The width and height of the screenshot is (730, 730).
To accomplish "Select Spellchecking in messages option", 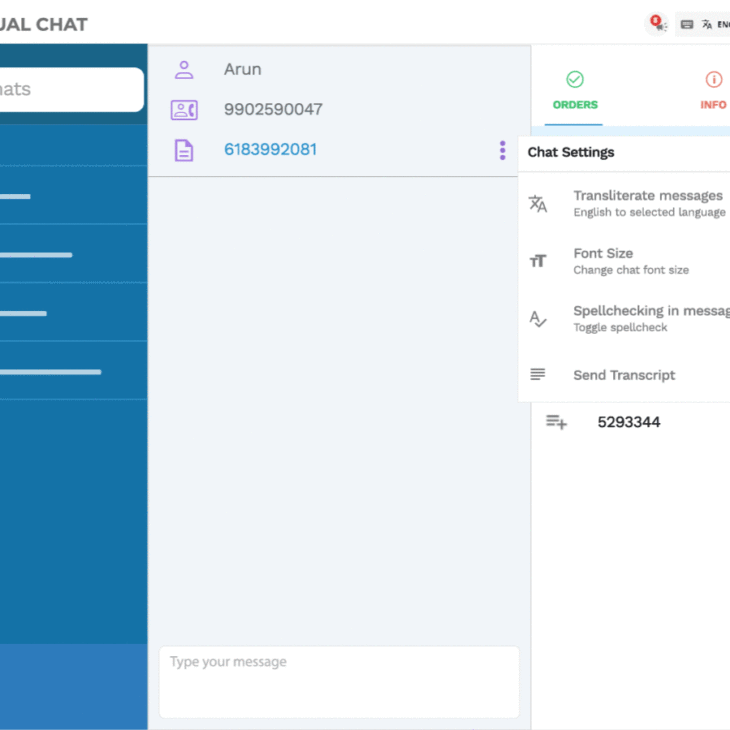I will pos(624,319).
